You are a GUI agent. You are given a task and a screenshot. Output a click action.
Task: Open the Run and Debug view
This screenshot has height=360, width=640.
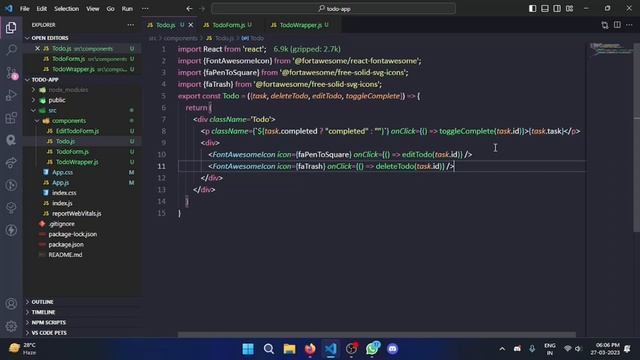(x=11, y=95)
